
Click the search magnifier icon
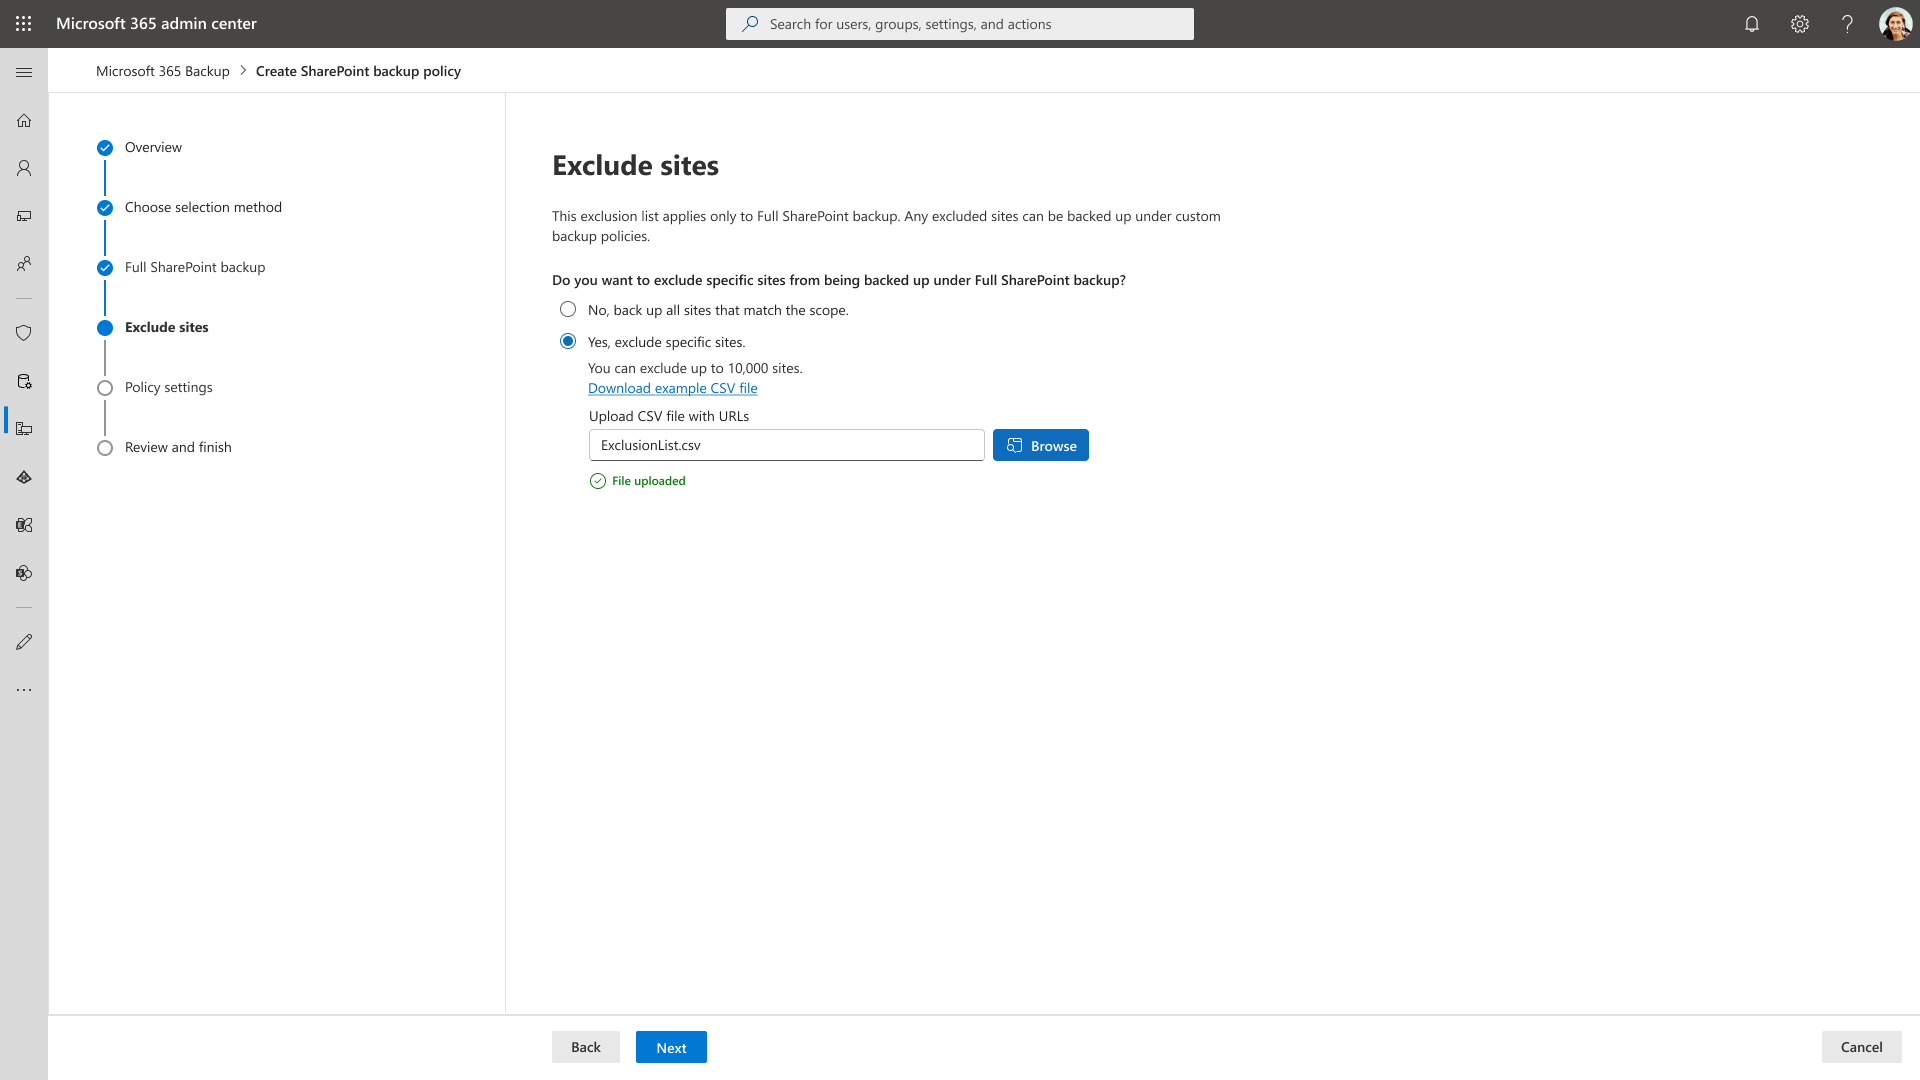[x=750, y=24]
